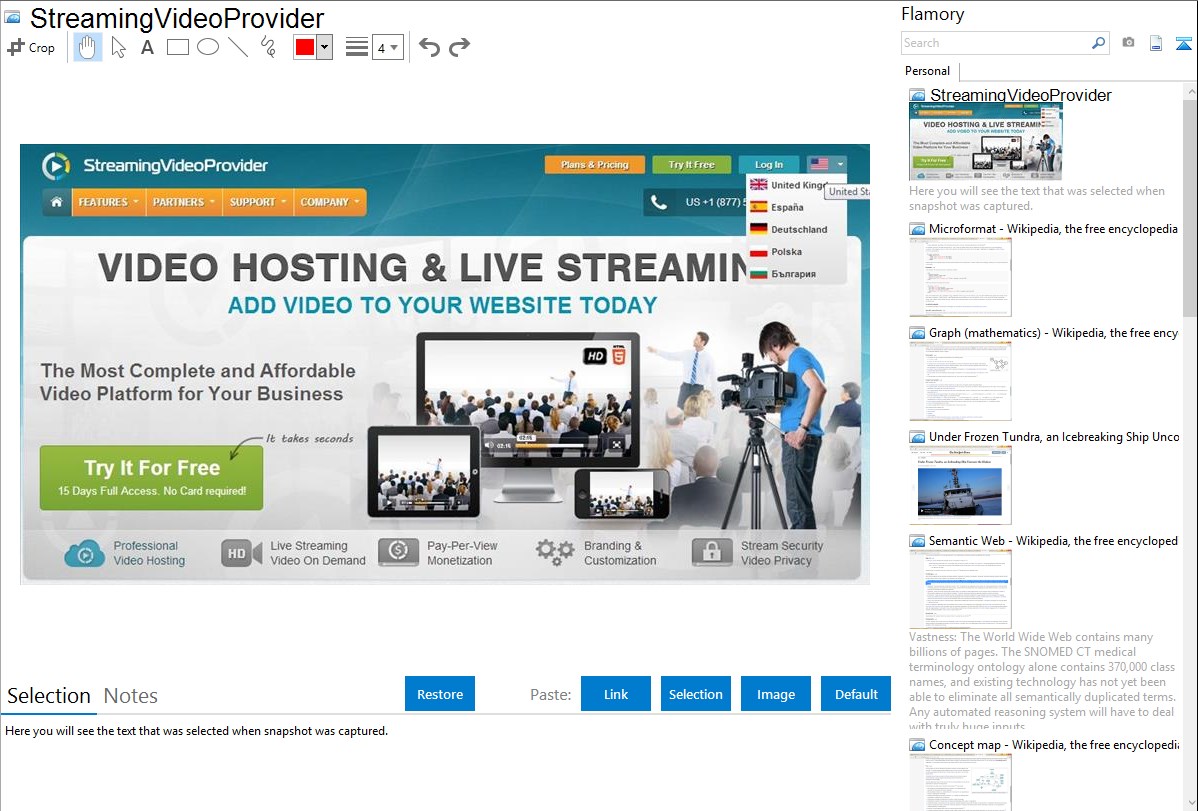Choose Deutschland from language list
The height and width of the screenshot is (811, 1198).
pos(788,229)
